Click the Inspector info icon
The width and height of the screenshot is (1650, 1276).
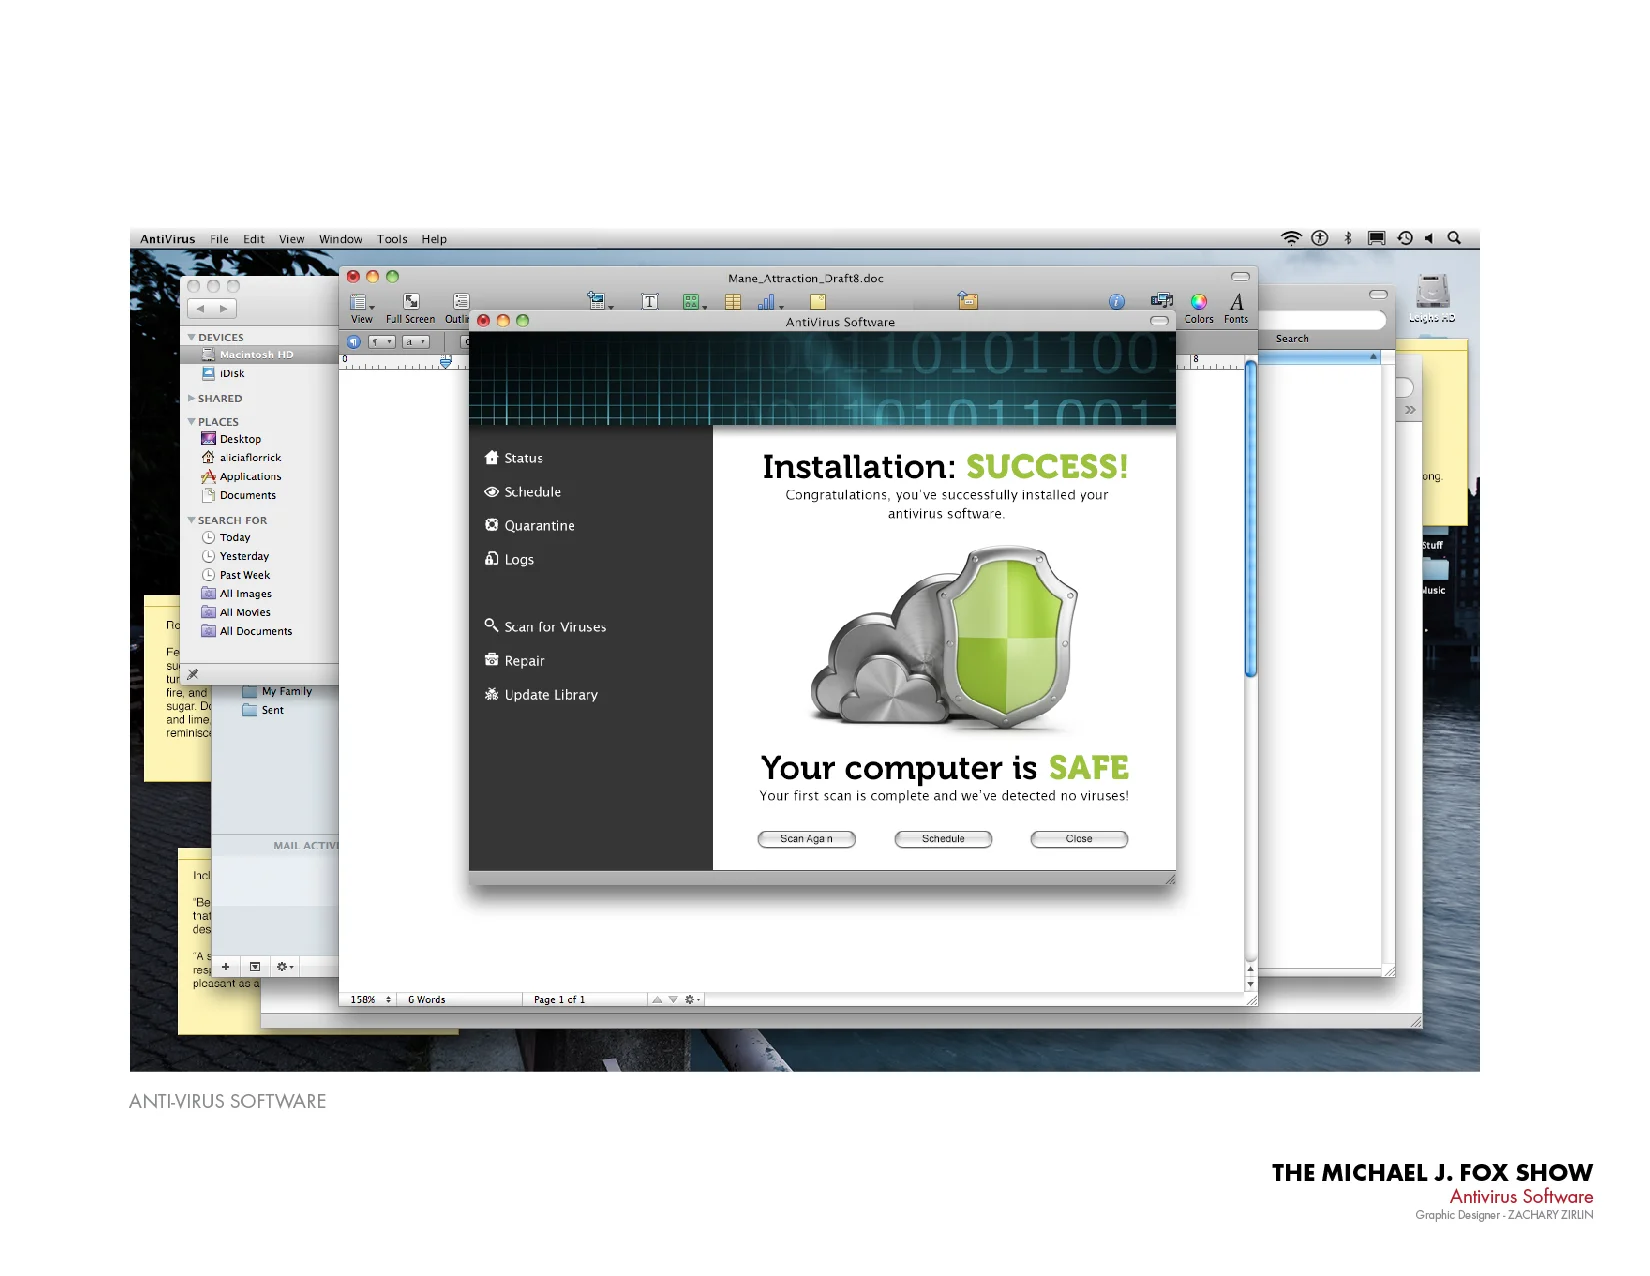pos(1117,302)
